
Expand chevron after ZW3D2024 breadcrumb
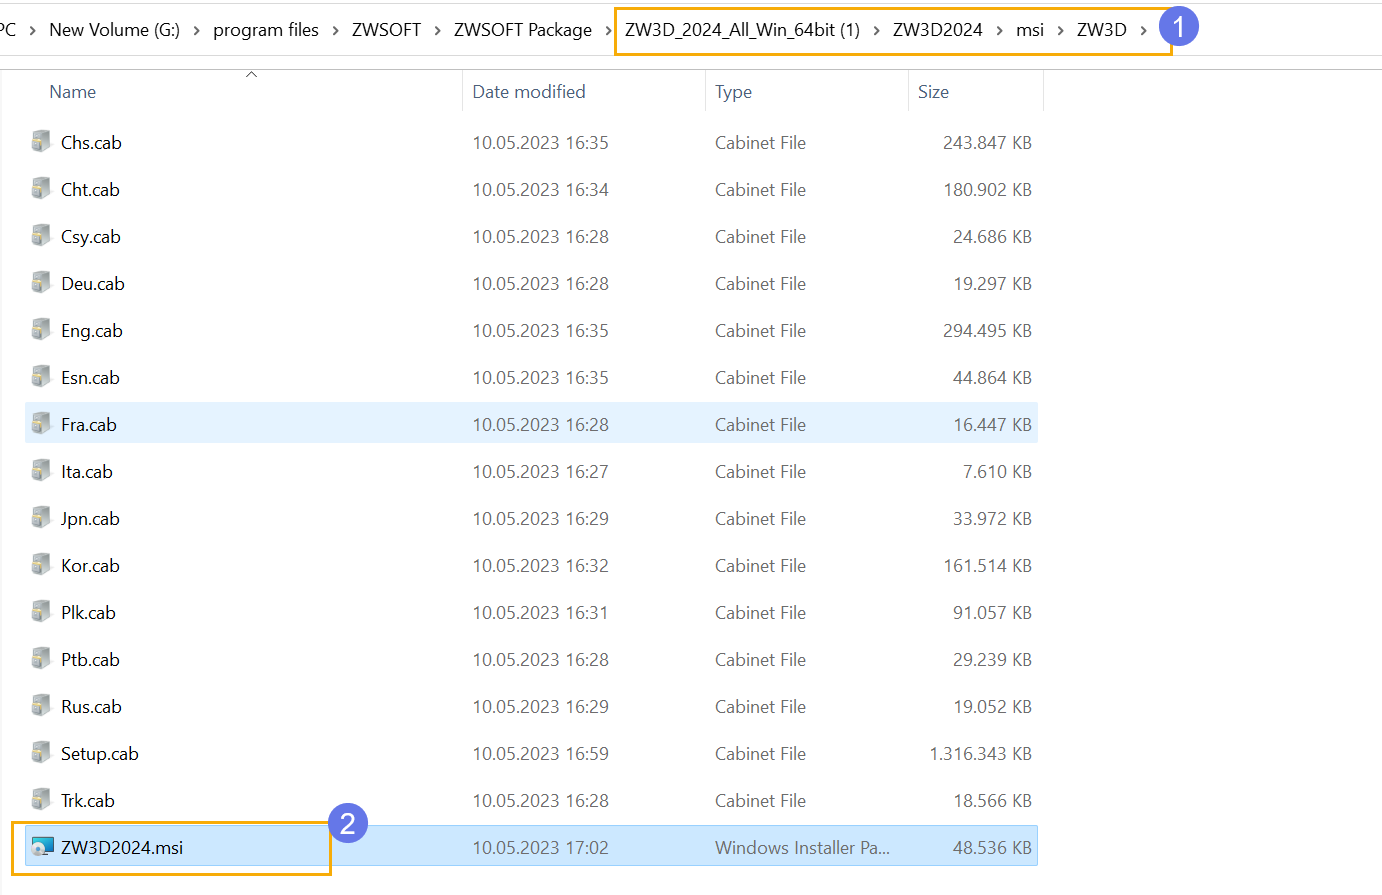[x=999, y=31]
